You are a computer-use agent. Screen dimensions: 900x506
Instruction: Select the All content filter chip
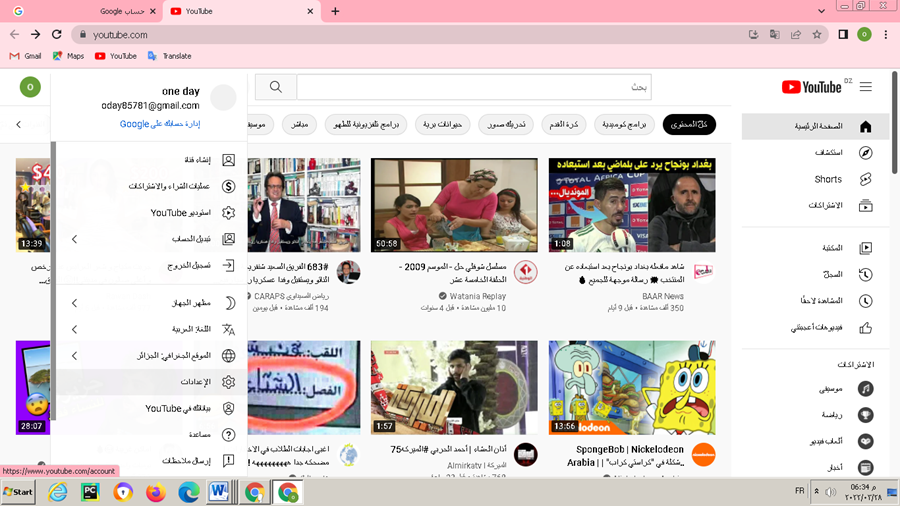pyautogui.click(x=689, y=124)
